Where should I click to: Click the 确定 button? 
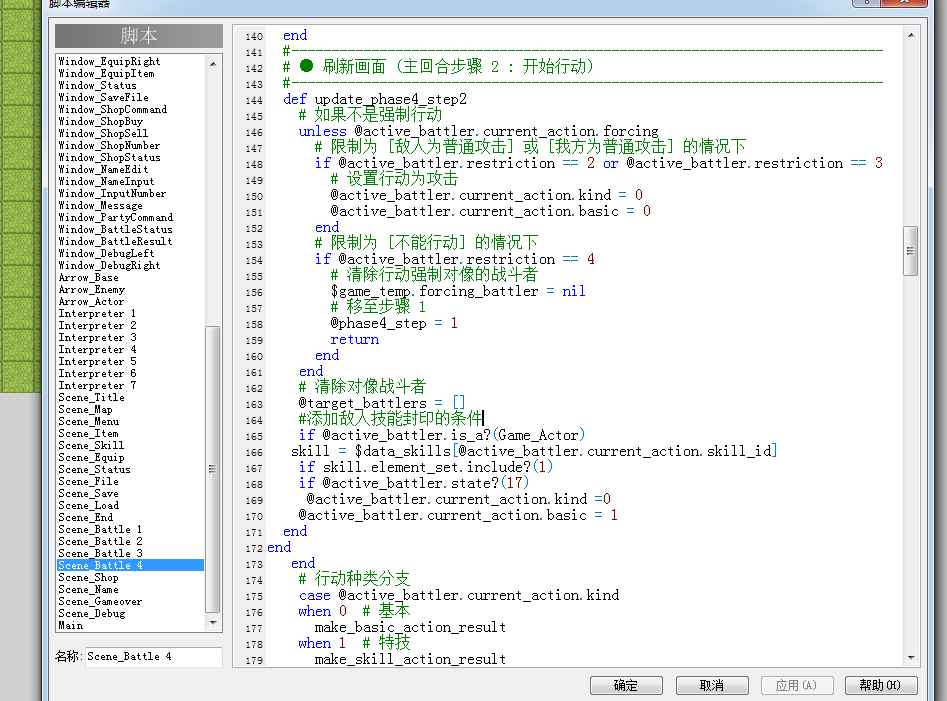626,685
